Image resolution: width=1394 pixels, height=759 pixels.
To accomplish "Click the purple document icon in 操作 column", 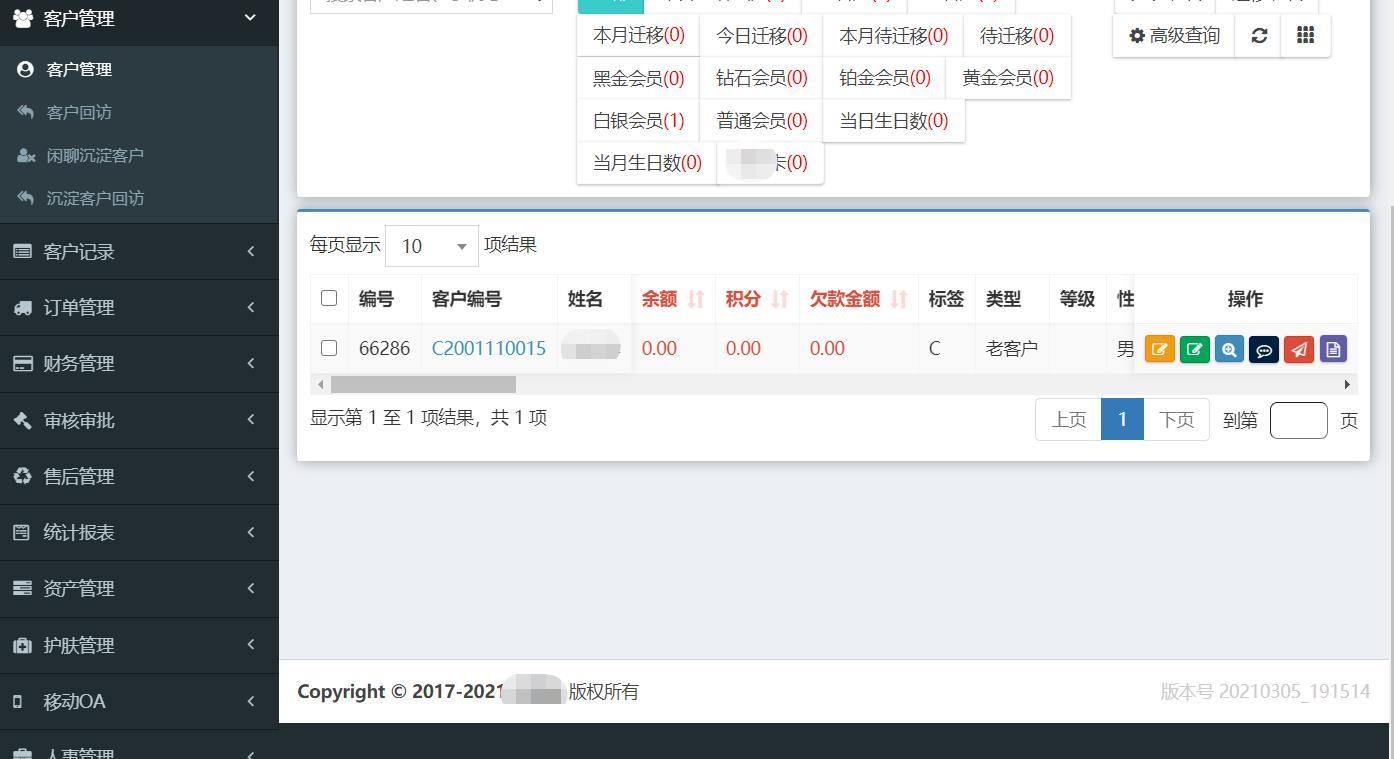I will [1333, 349].
